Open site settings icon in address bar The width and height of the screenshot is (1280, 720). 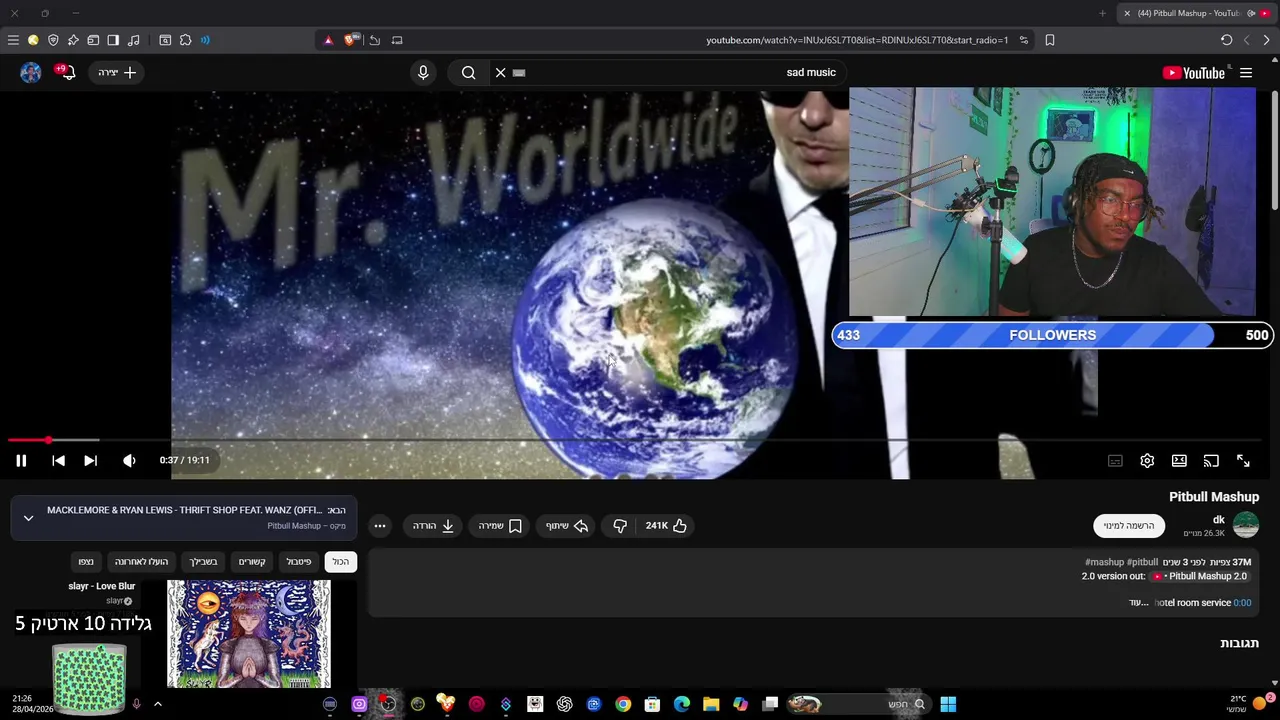coord(1024,40)
